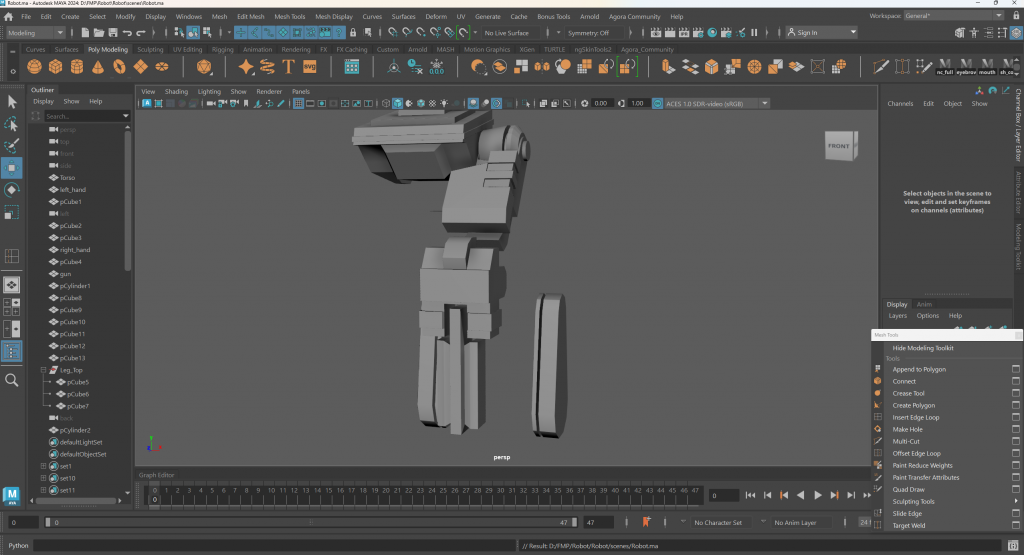
Task: Click Hide Modeling Toolkit menu entry
Action: tap(922, 348)
